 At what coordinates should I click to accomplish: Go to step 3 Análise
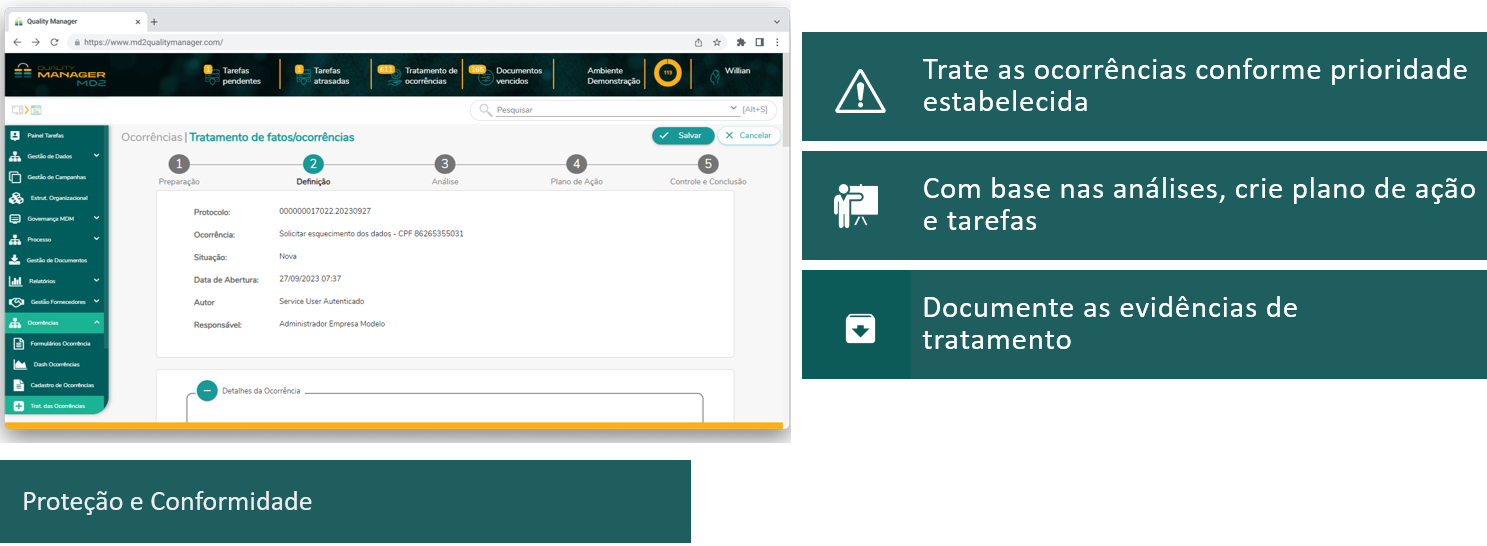[444, 164]
